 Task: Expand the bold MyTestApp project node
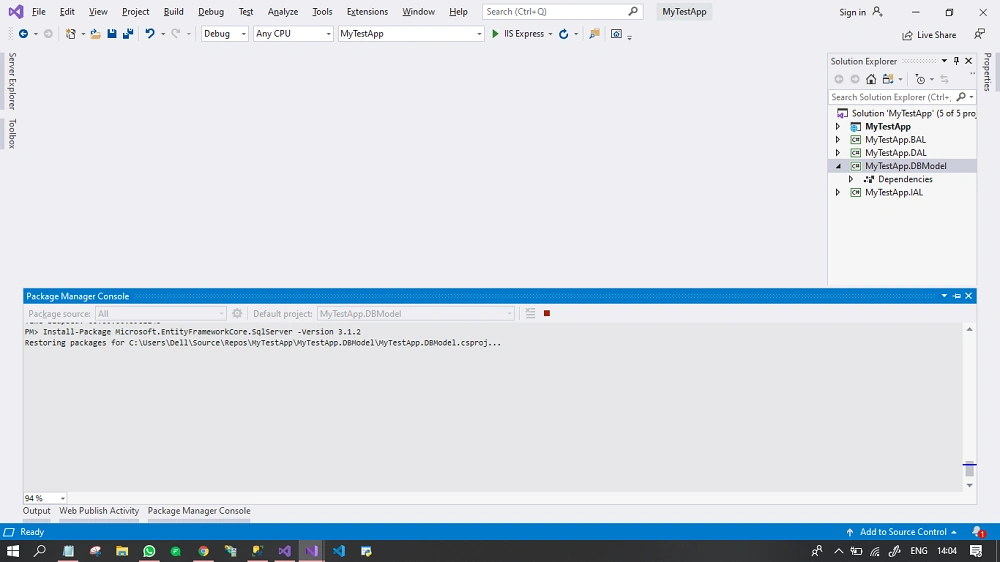pyautogui.click(x=838, y=126)
